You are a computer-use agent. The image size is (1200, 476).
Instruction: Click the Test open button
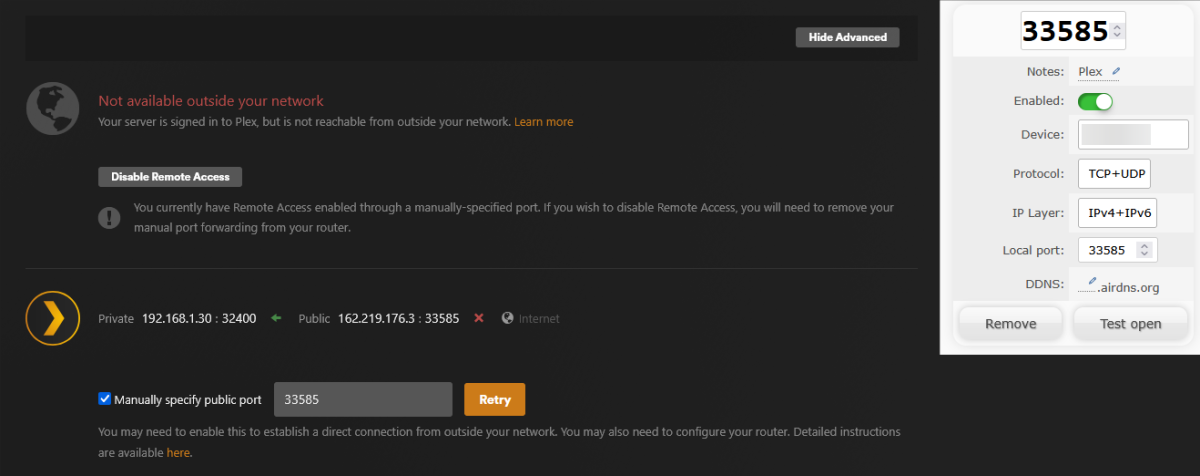1130,324
